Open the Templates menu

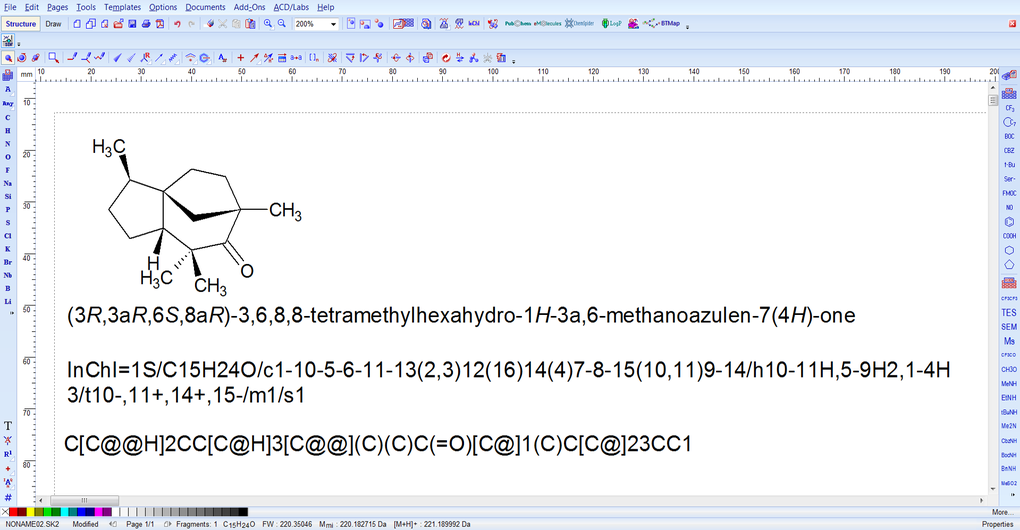coord(122,7)
